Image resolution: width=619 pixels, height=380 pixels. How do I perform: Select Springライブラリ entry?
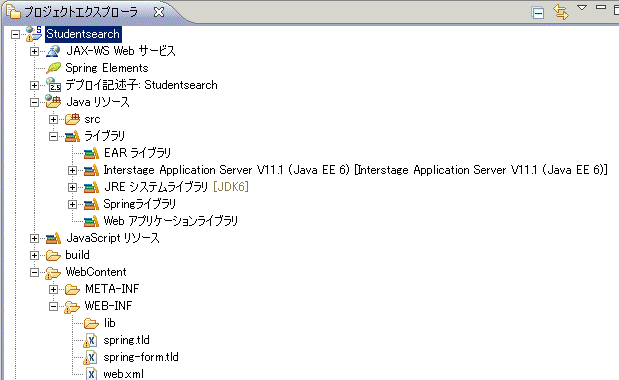(x=140, y=204)
